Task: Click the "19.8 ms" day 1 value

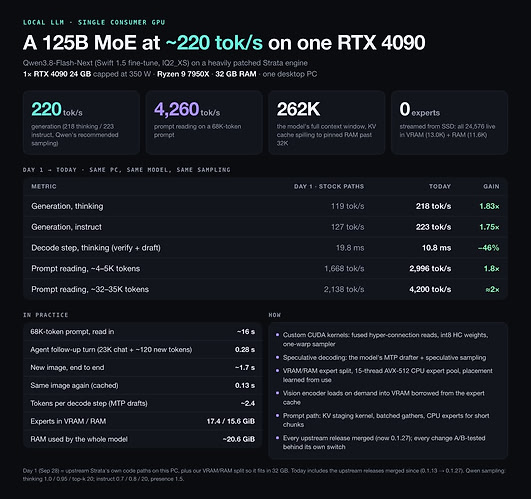Action: point(350,248)
